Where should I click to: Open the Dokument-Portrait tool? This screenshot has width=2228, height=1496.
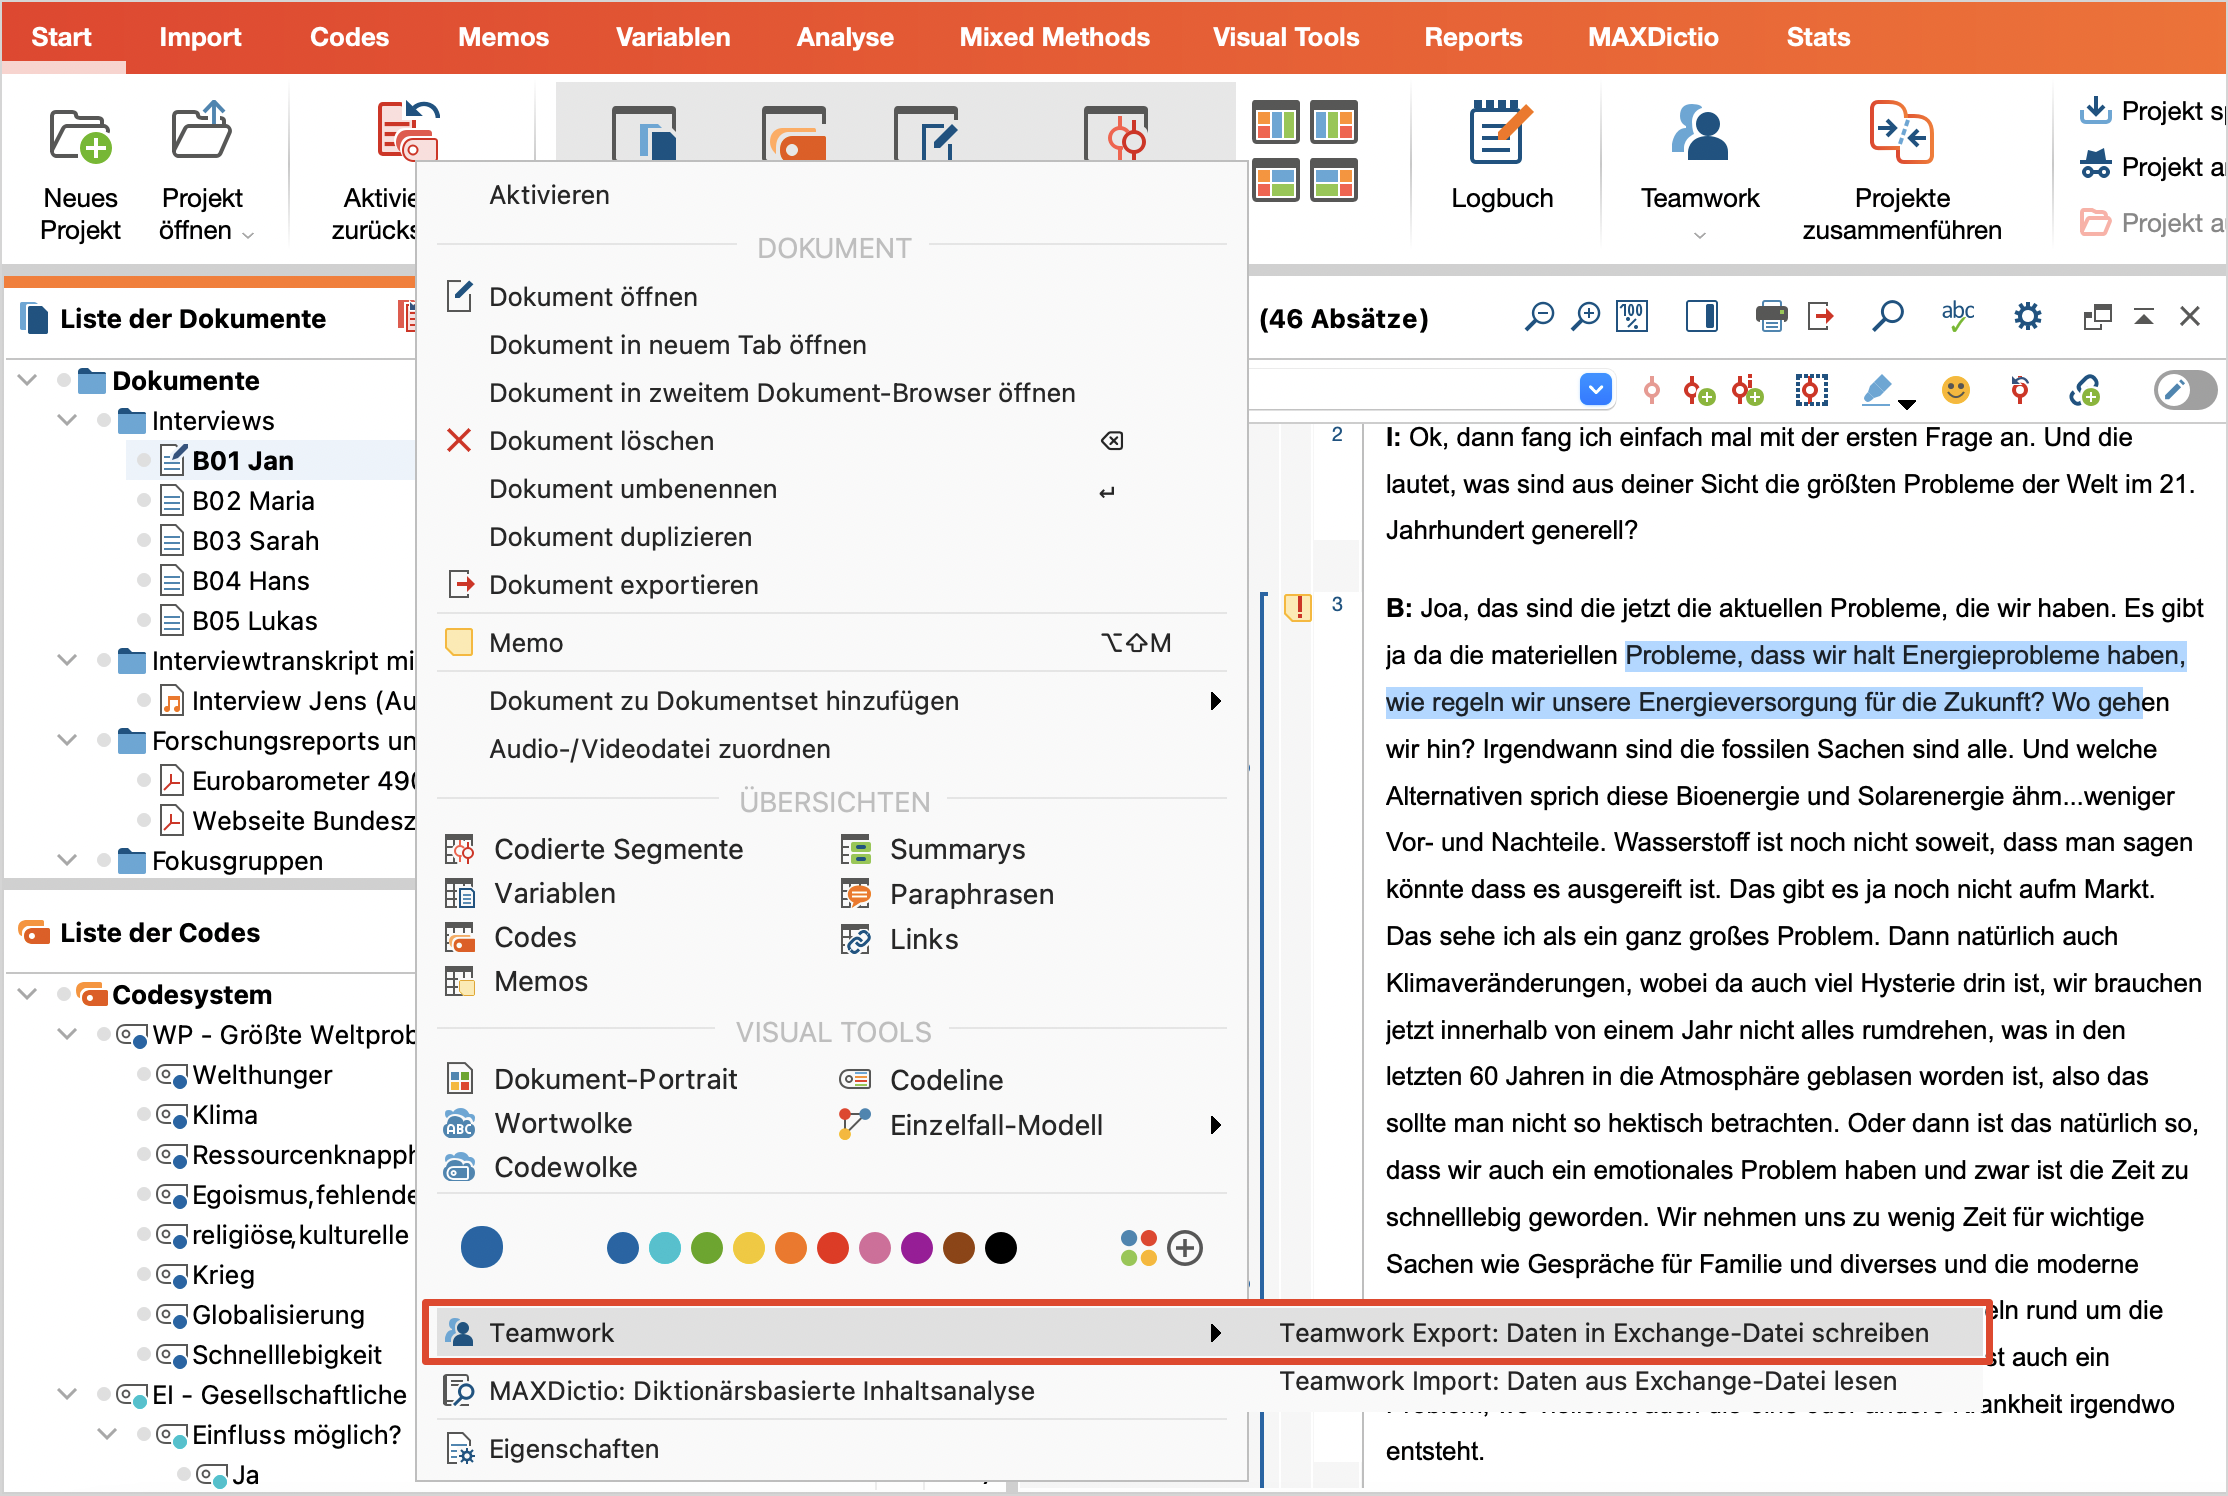pyautogui.click(x=617, y=1078)
